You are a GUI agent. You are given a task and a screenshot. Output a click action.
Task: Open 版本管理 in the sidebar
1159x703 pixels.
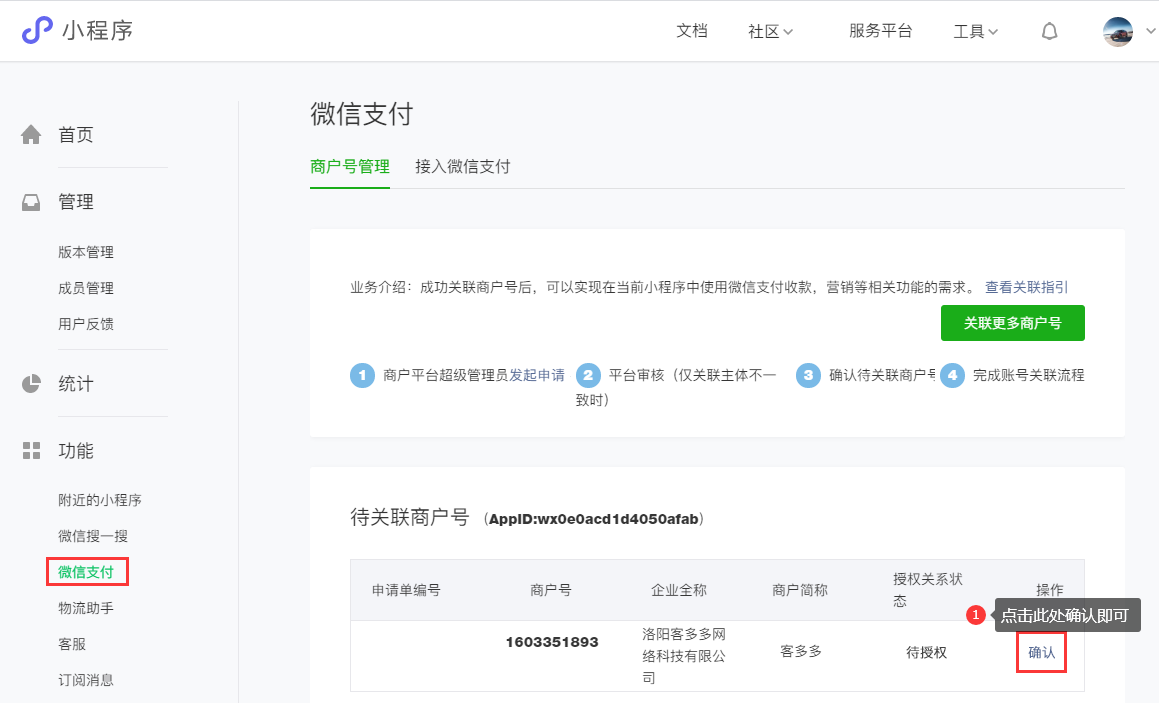[86, 252]
